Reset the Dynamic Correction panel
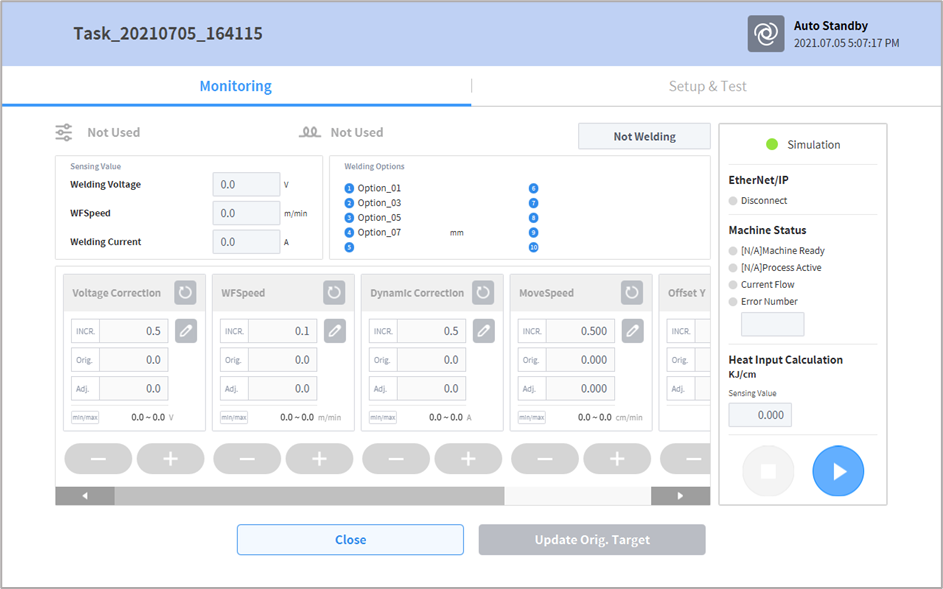The height and width of the screenshot is (589, 943). [483, 293]
